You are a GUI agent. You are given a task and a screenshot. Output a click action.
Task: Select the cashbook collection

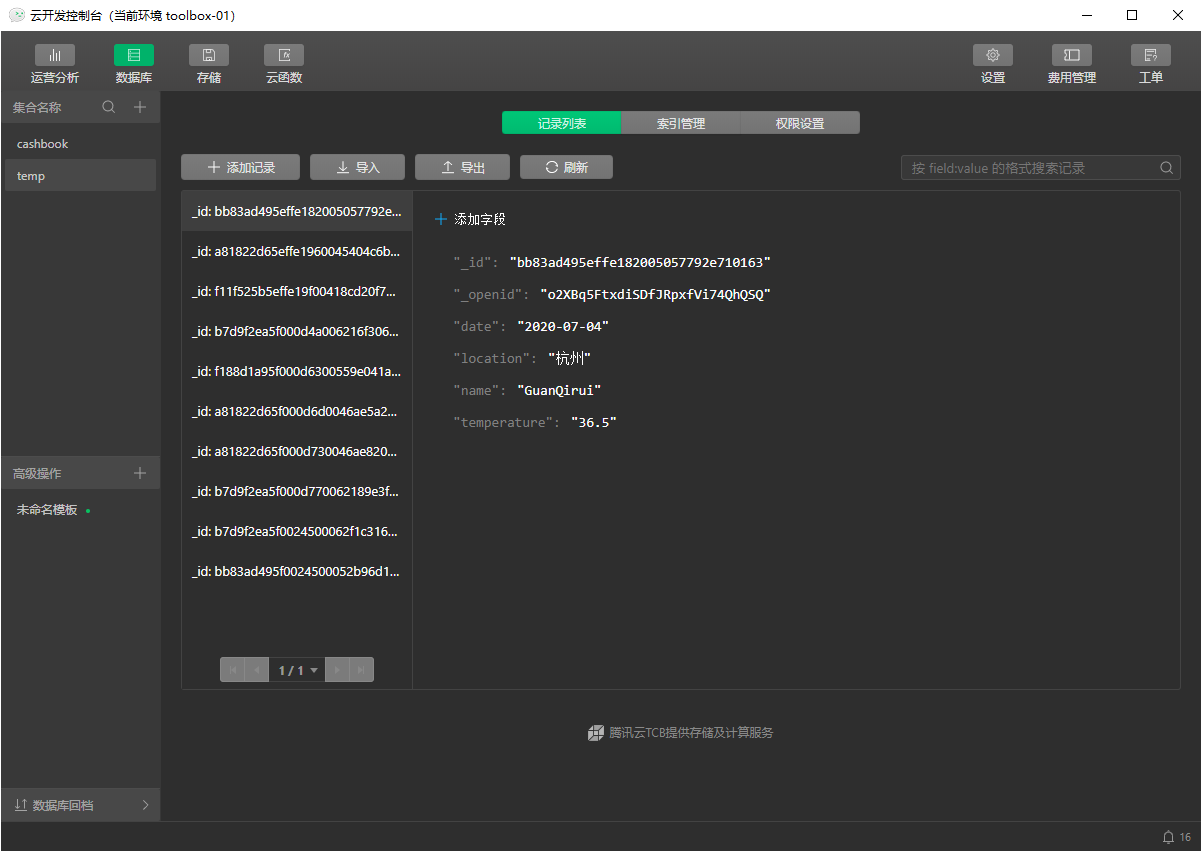[79, 144]
